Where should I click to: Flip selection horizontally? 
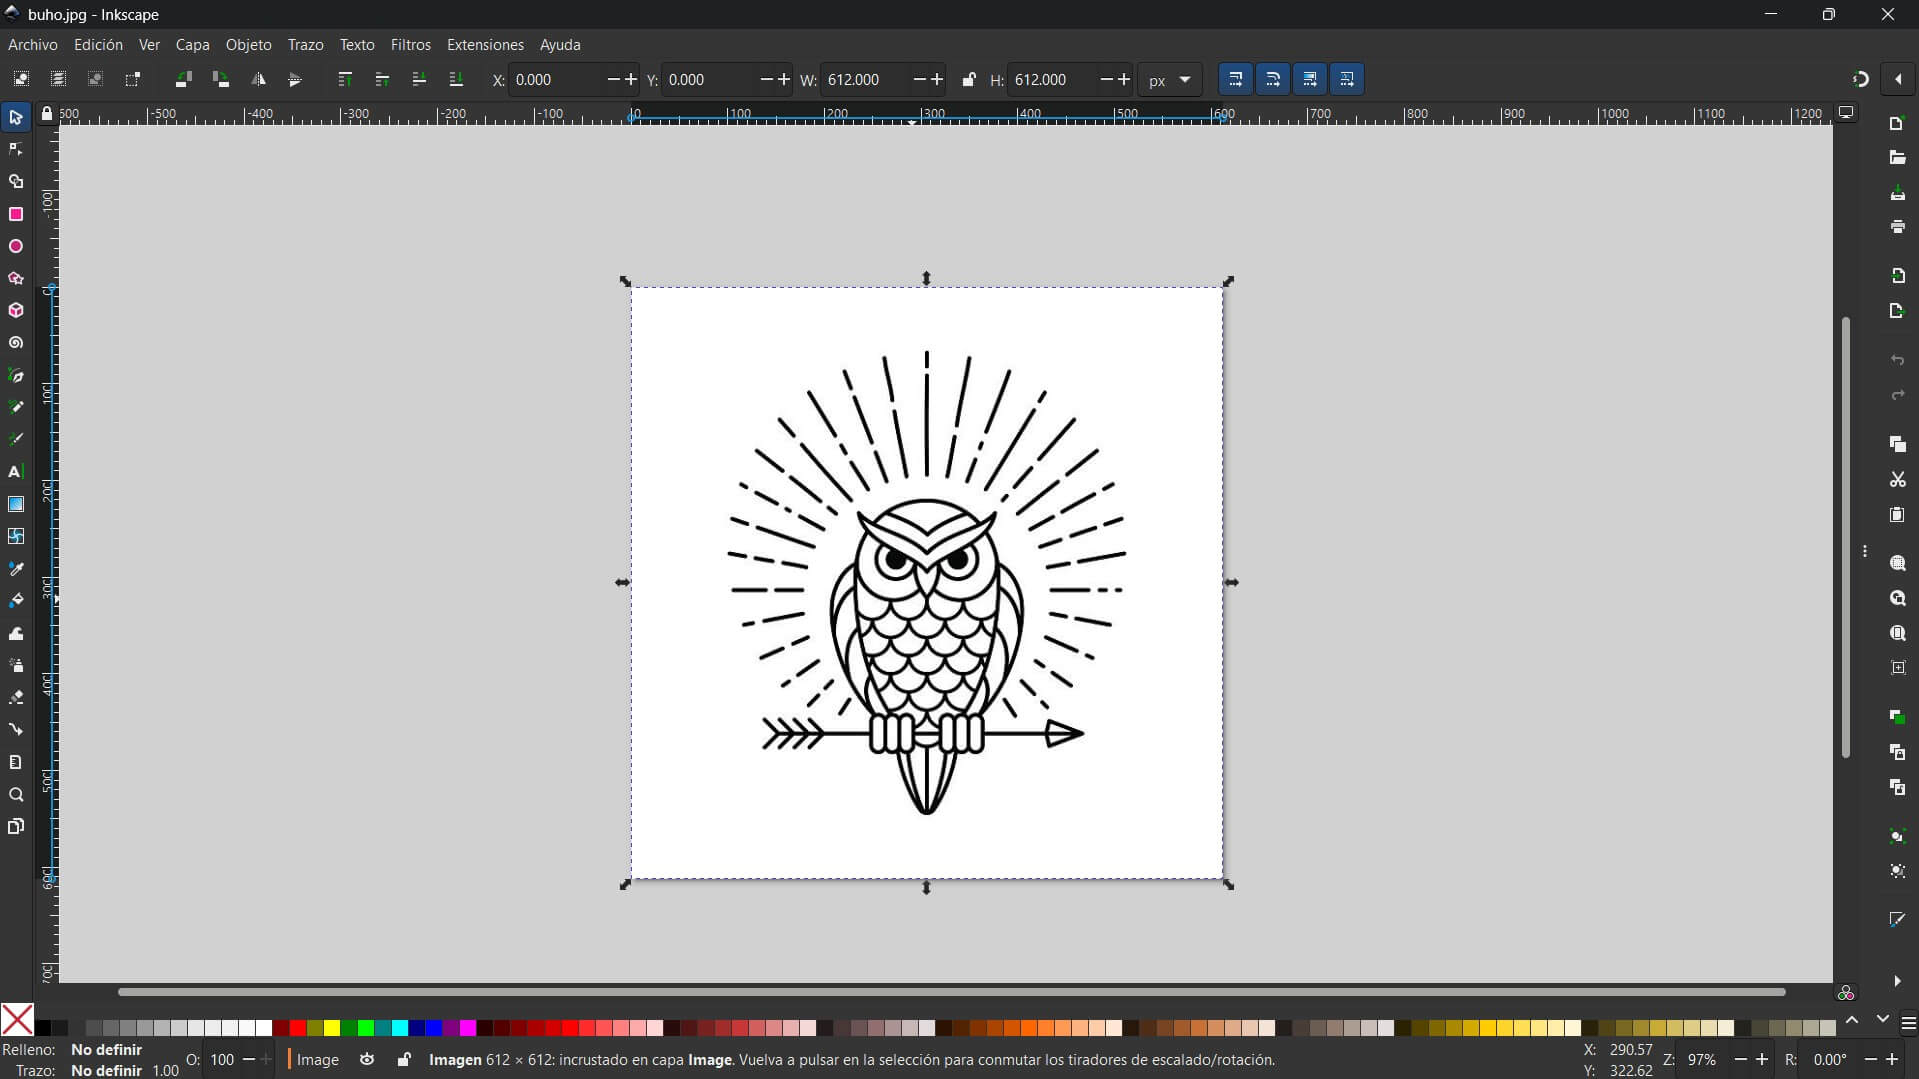coord(258,80)
